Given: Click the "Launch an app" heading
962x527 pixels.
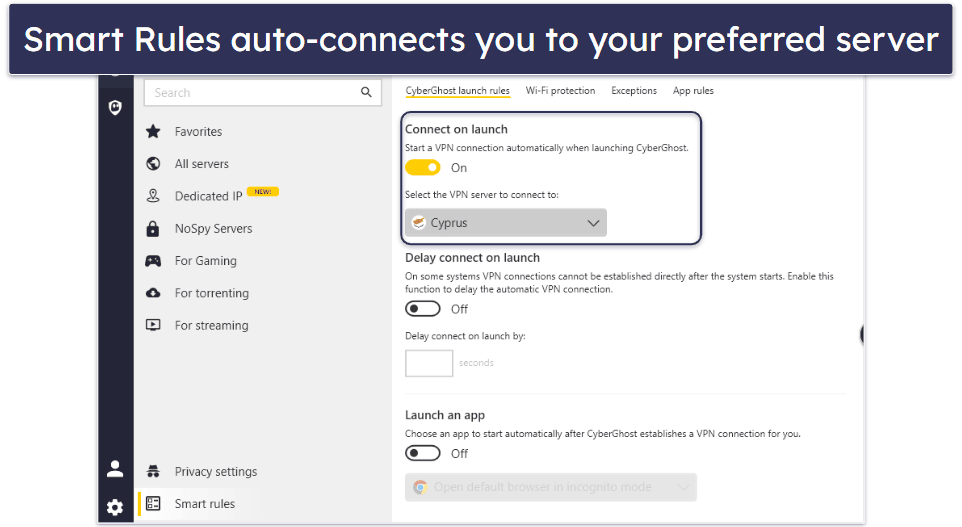Looking at the screenshot, I should pyautogui.click(x=445, y=415).
